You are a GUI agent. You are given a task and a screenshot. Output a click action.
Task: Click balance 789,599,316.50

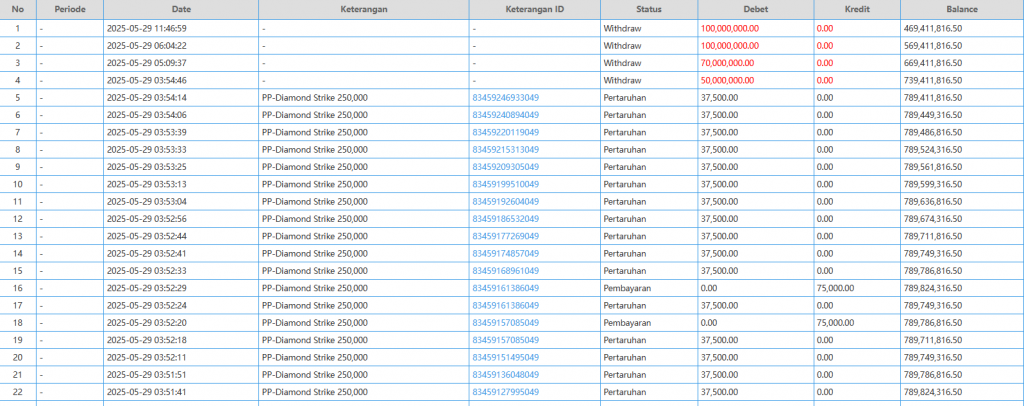933,184
